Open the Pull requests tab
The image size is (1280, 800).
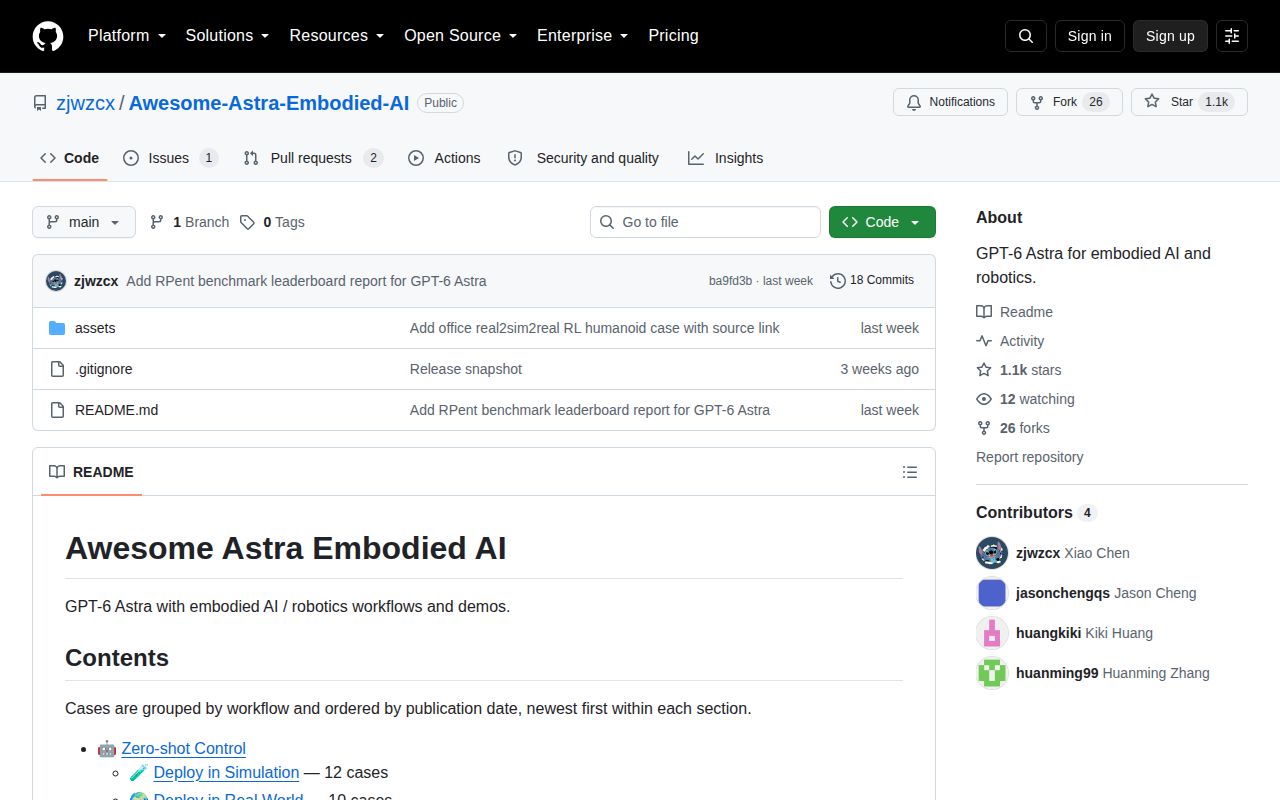click(313, 158)
